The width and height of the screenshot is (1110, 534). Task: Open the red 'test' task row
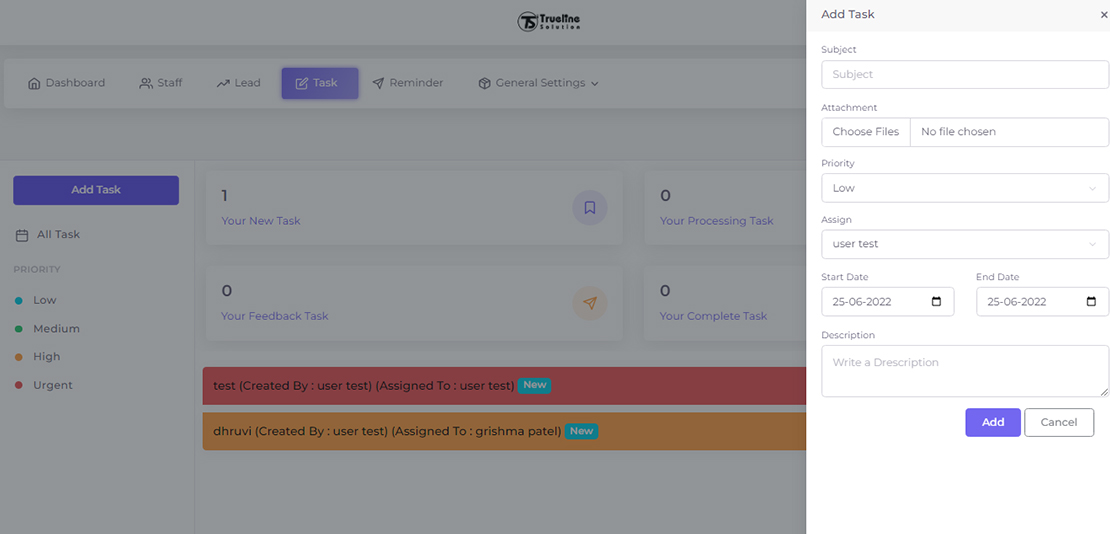[x=504, y=386]
